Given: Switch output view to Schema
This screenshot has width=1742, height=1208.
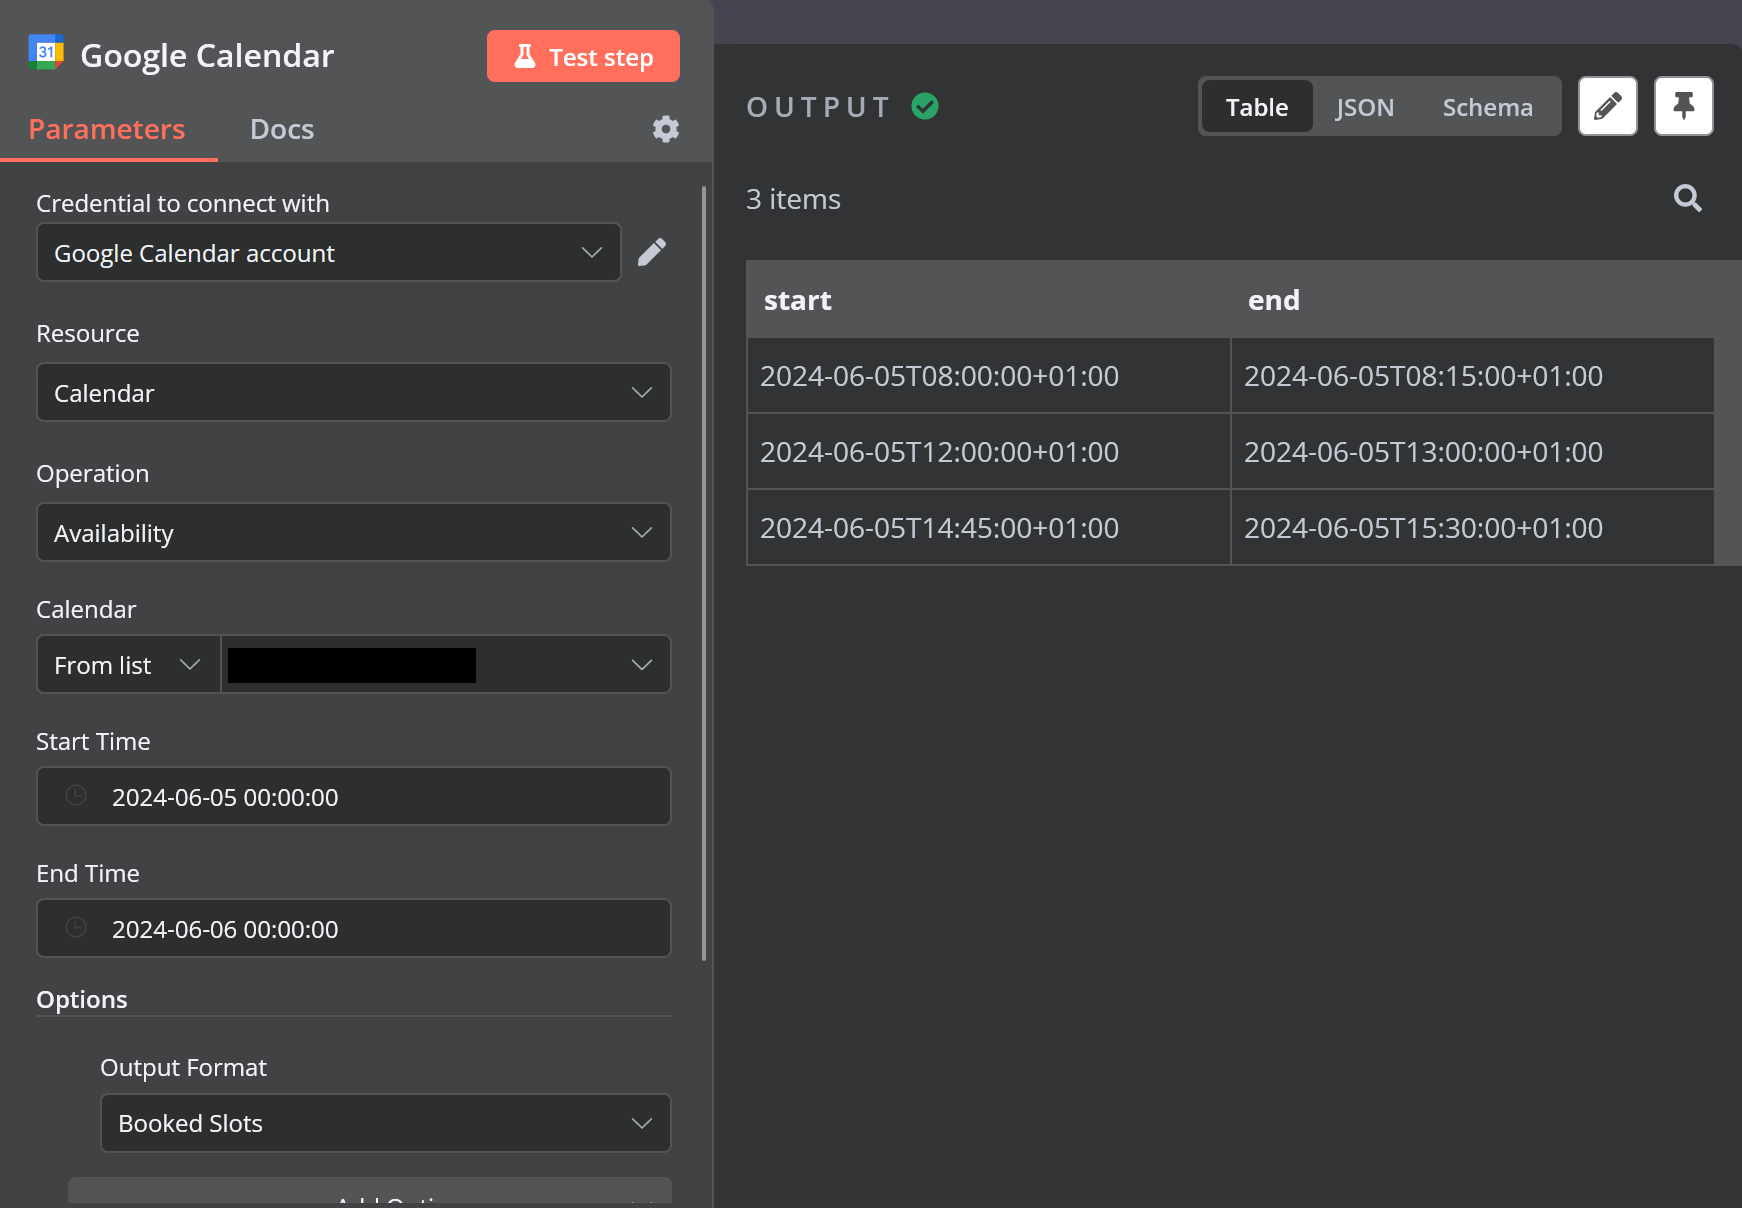Looking at the screenshot, I should tap(1487, 107).
